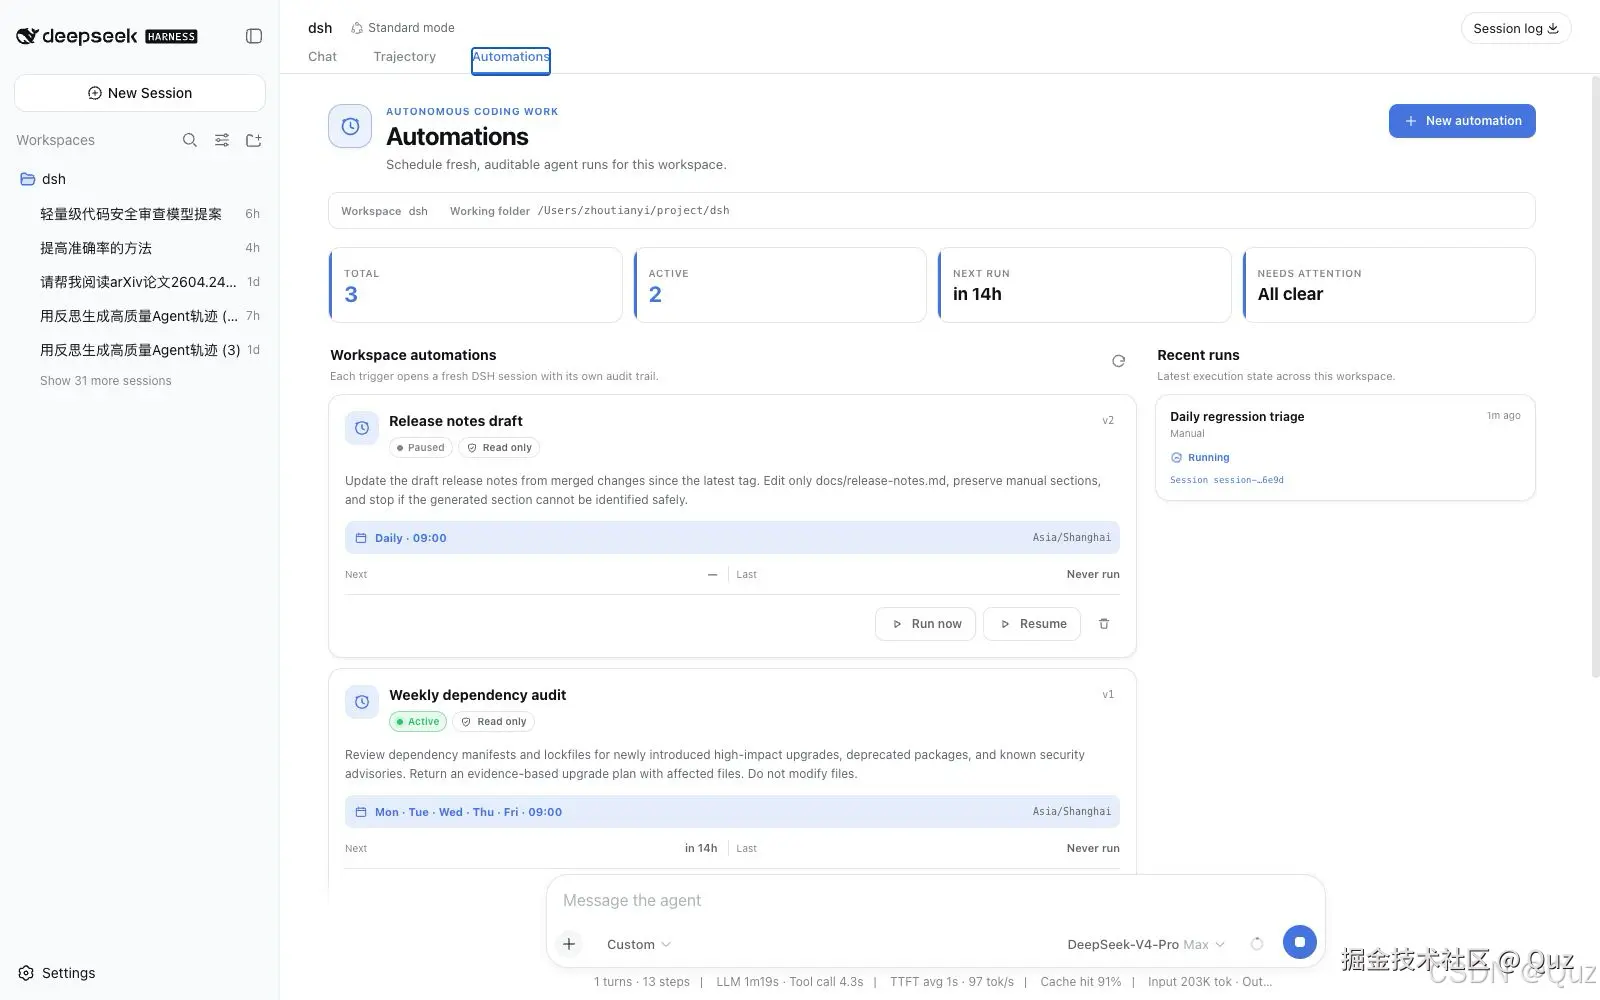Open the 用反思生成高质量Agent轨迹 (3) session
This screenshot has width=1600, height=1000.
(140, 350)
